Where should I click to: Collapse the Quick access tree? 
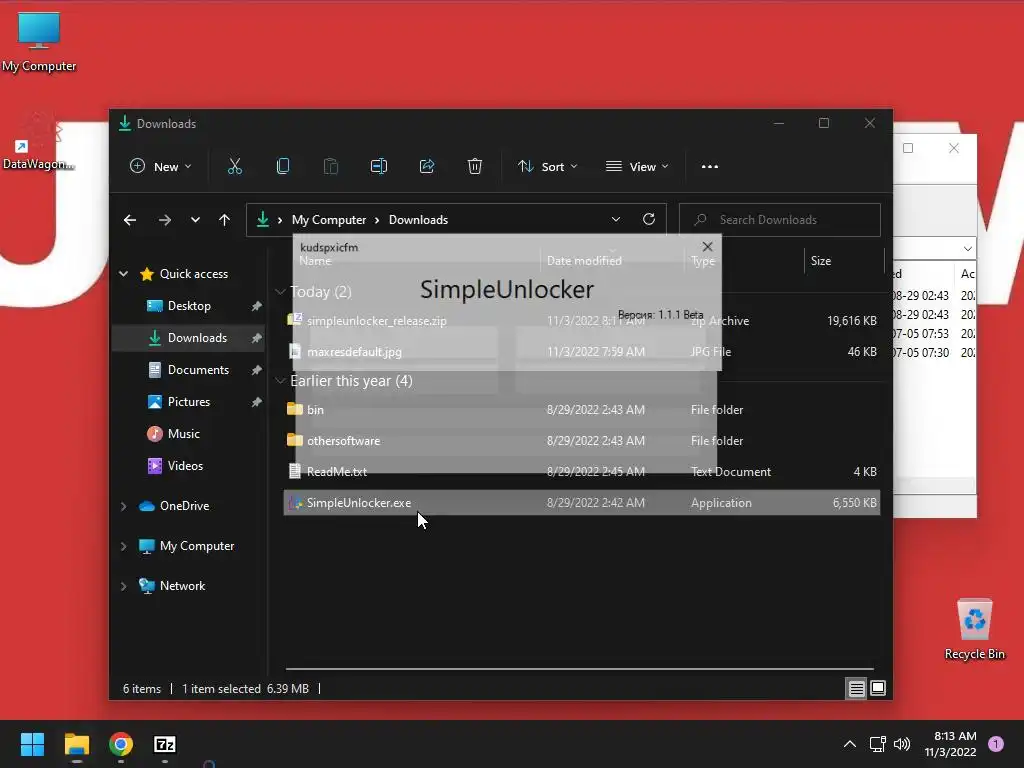[123, 274]
